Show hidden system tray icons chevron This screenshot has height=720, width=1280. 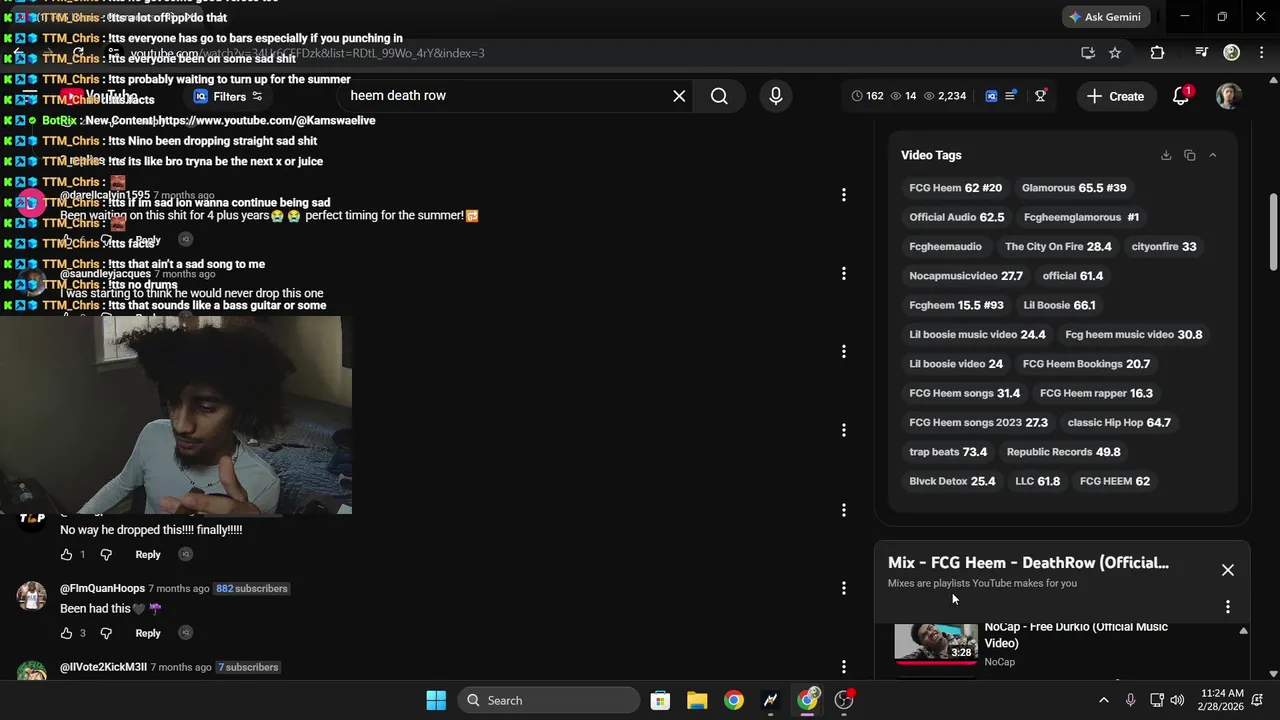(1103, 700)
